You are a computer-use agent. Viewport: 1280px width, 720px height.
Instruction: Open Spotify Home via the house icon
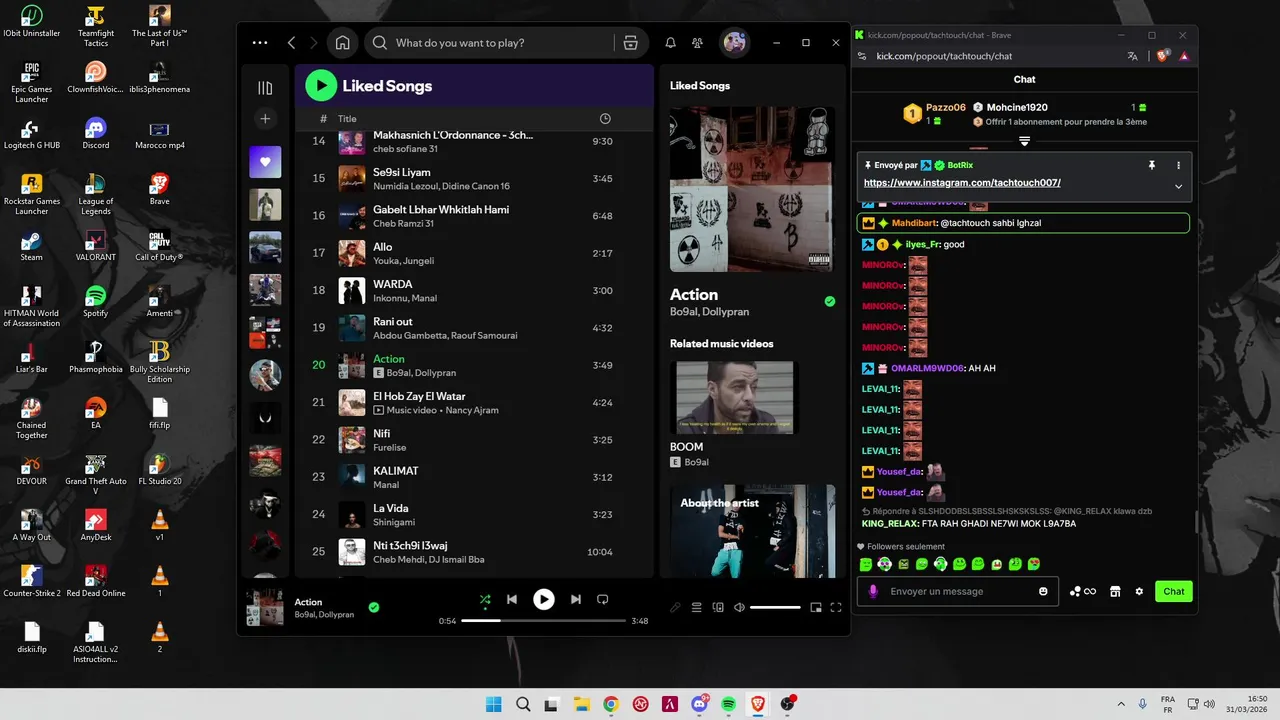pos(342,43)
